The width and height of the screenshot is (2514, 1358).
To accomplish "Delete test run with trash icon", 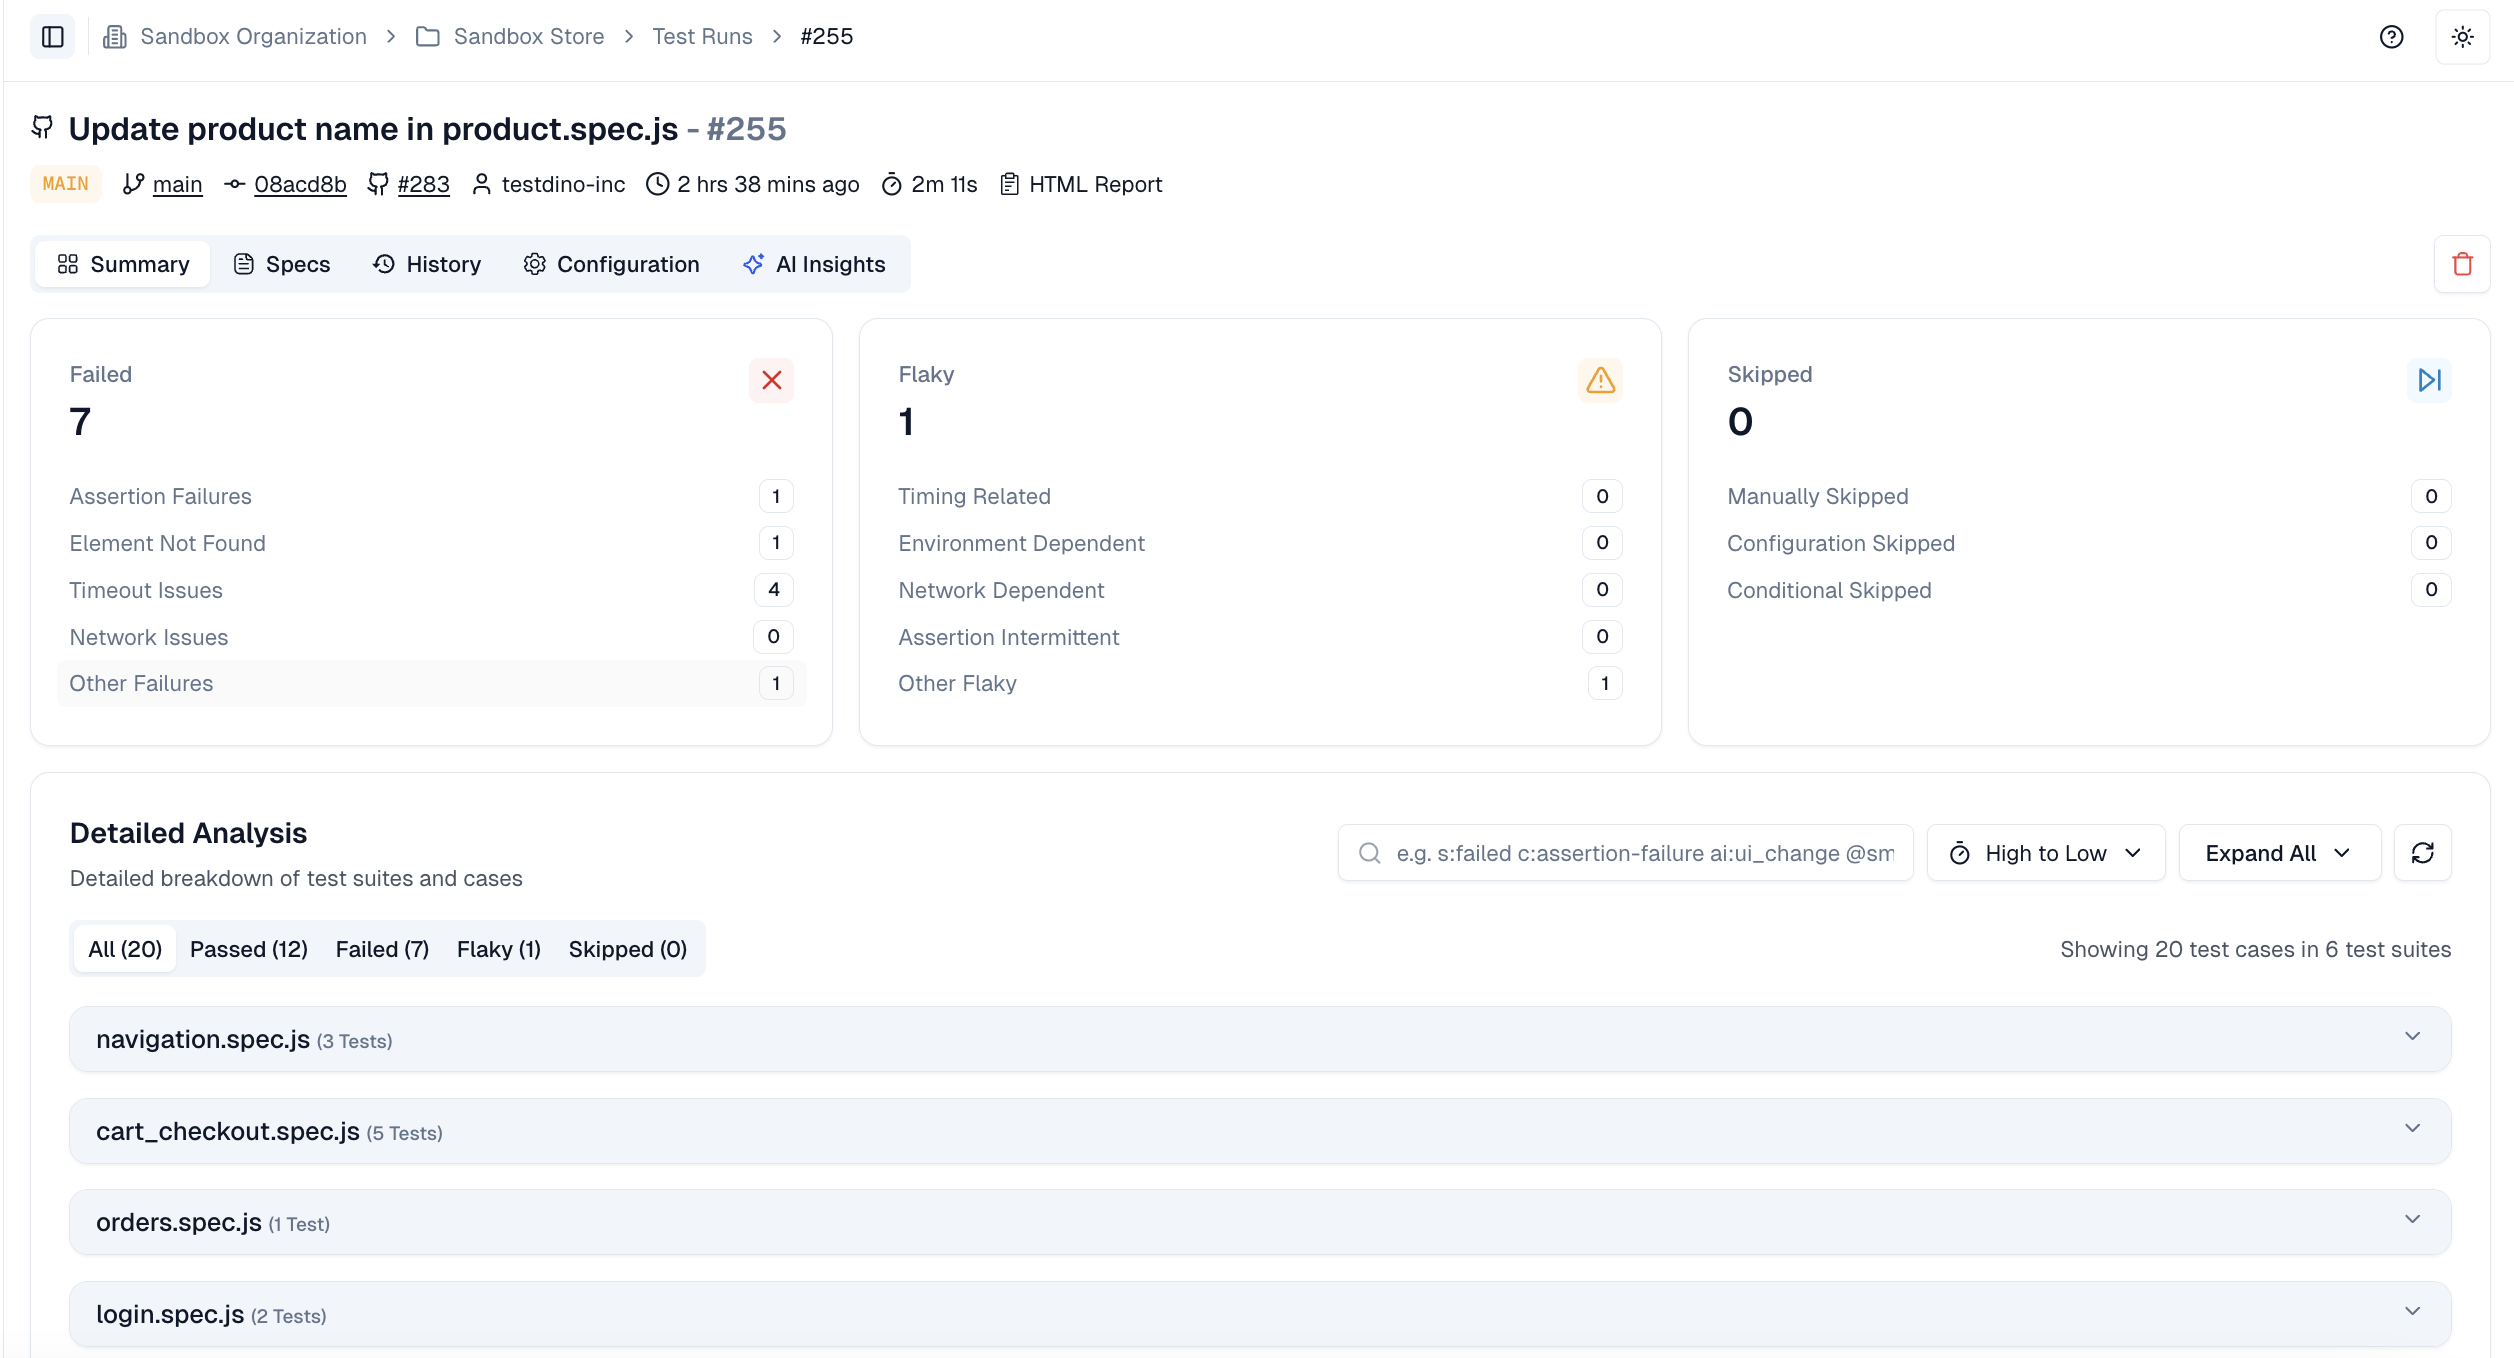I will coord(2462,264).
